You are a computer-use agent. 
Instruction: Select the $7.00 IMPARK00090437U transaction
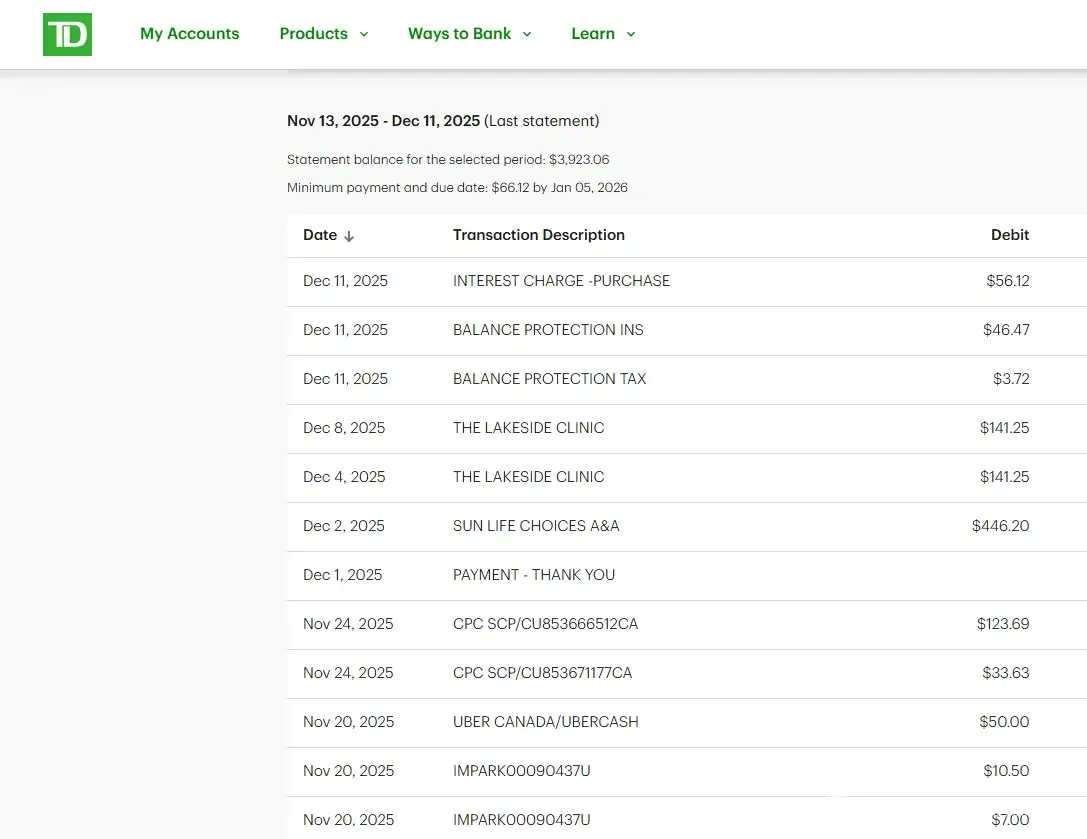tap(521, 820)
